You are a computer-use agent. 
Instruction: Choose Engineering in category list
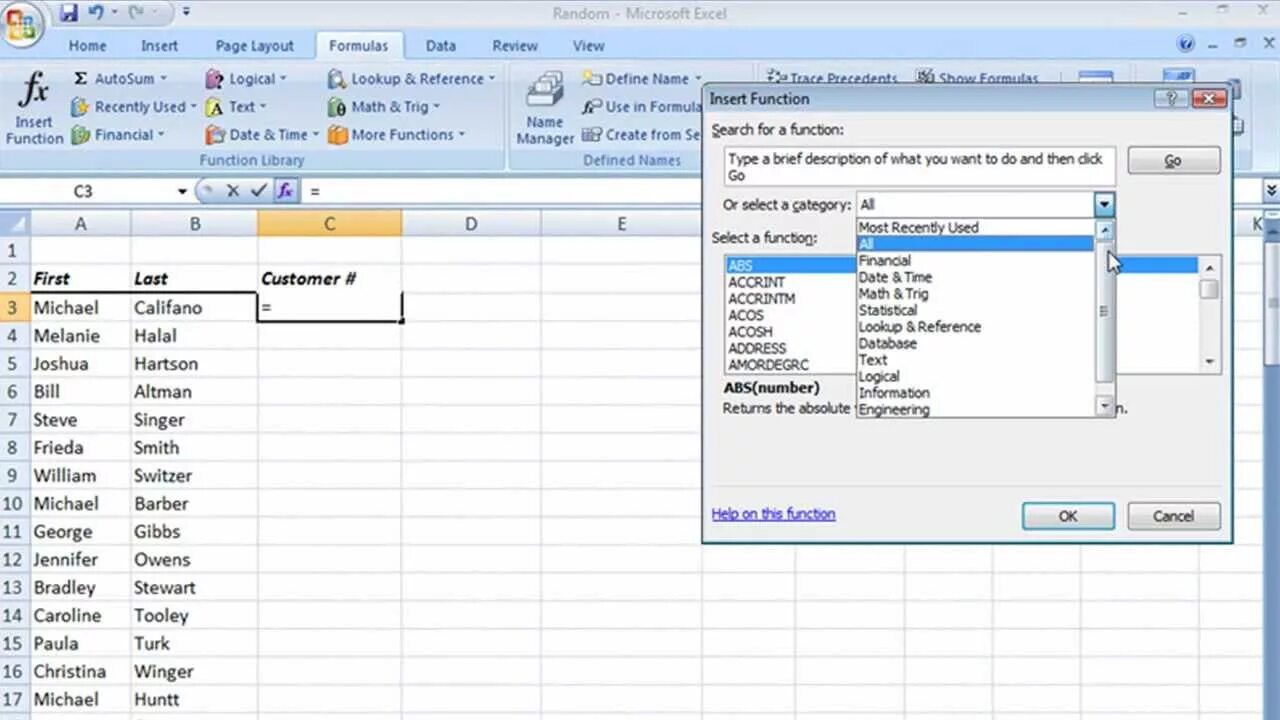point(975,409)
